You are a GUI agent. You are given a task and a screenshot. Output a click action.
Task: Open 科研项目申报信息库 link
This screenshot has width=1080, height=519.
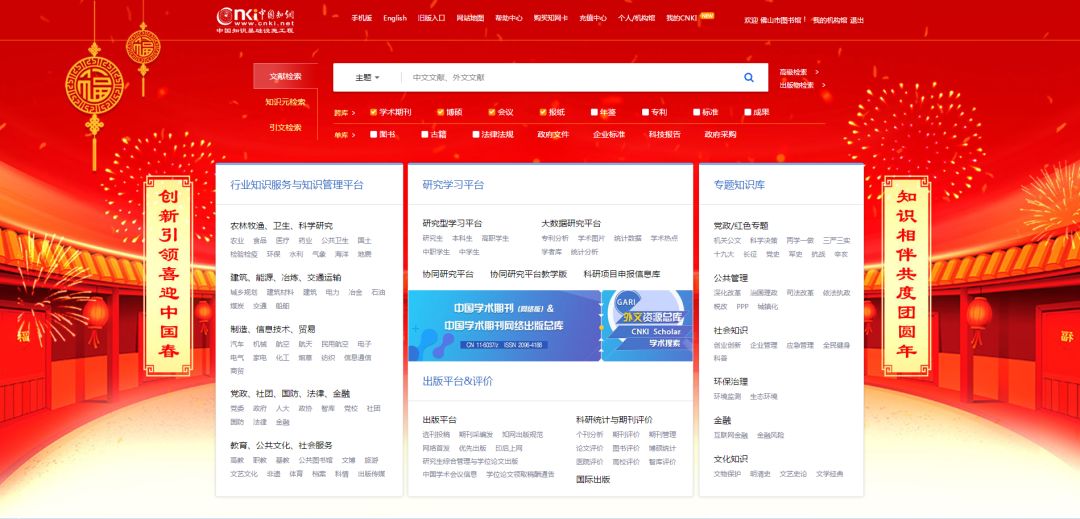622,274
